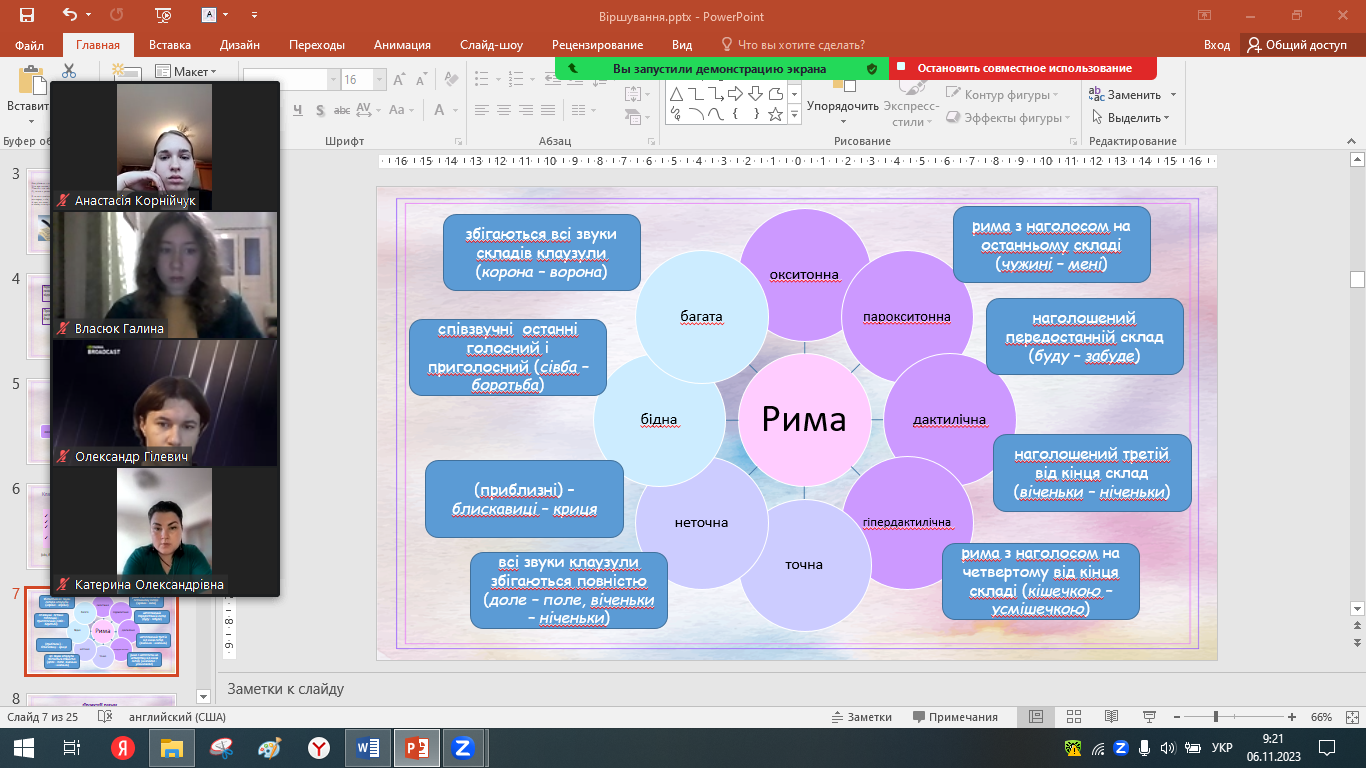Click the Undo arrow icon
This screenshot has height=768, width=1366.
click(69, 15)
